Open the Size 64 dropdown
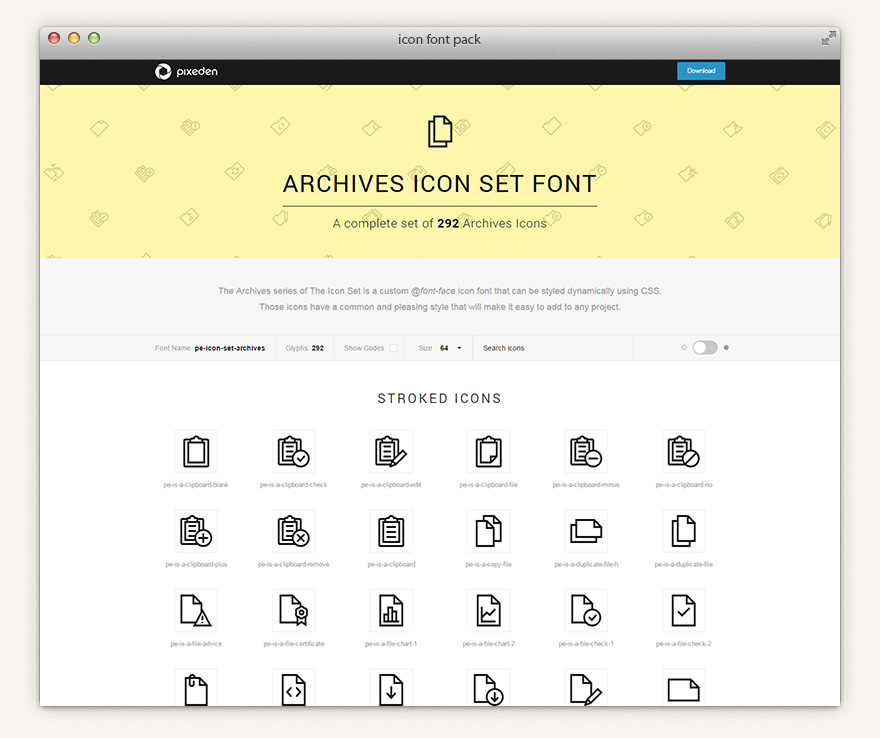The width and height of the screenshot is (880, 738). tap(451, 348)
